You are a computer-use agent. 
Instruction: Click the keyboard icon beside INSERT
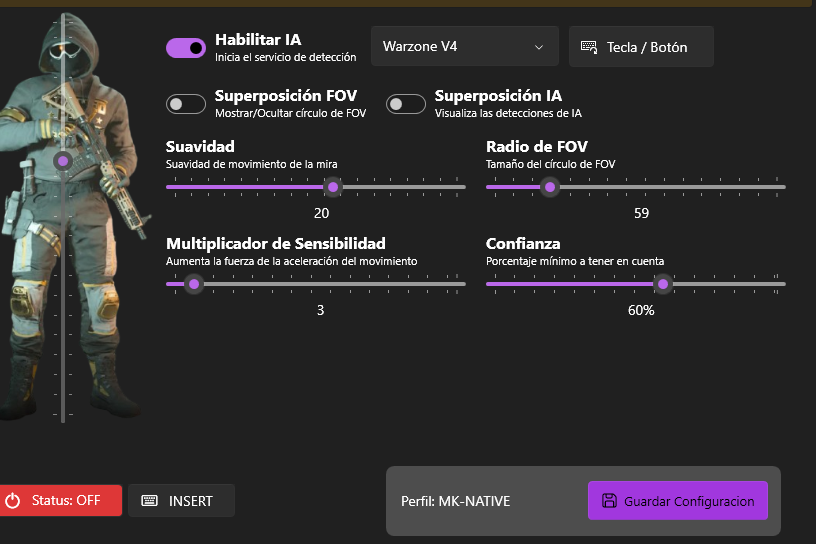(x=150, y=501)
